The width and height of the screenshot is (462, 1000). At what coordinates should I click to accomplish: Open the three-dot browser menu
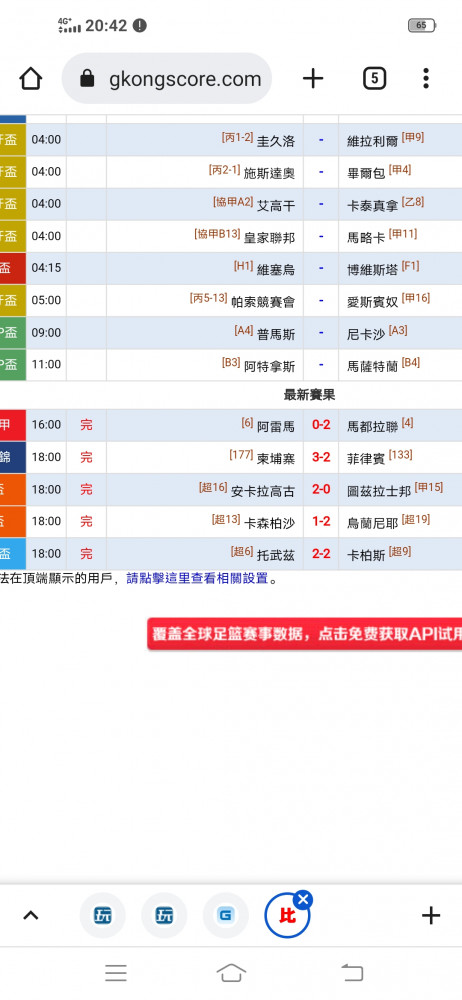tap(426, 78)
